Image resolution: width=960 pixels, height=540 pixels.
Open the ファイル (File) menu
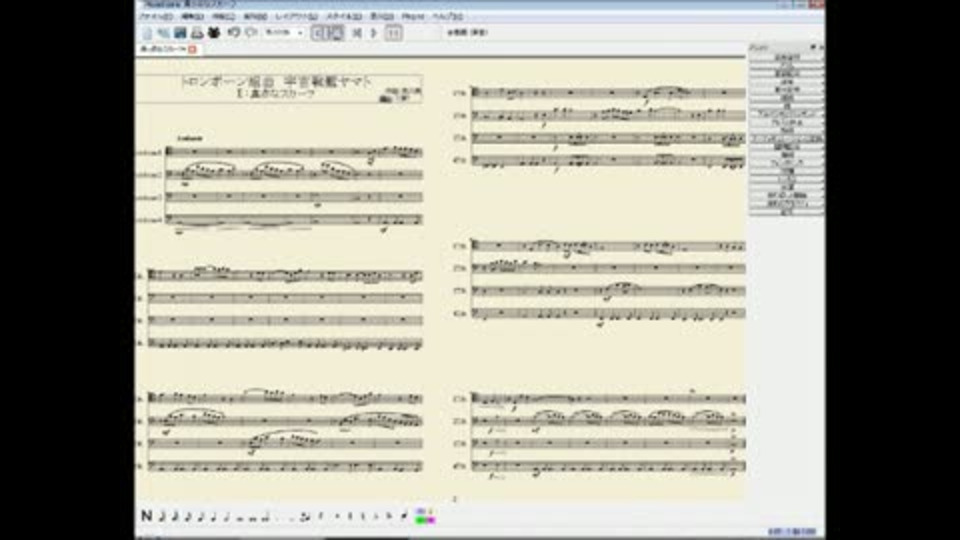(157, 17)
